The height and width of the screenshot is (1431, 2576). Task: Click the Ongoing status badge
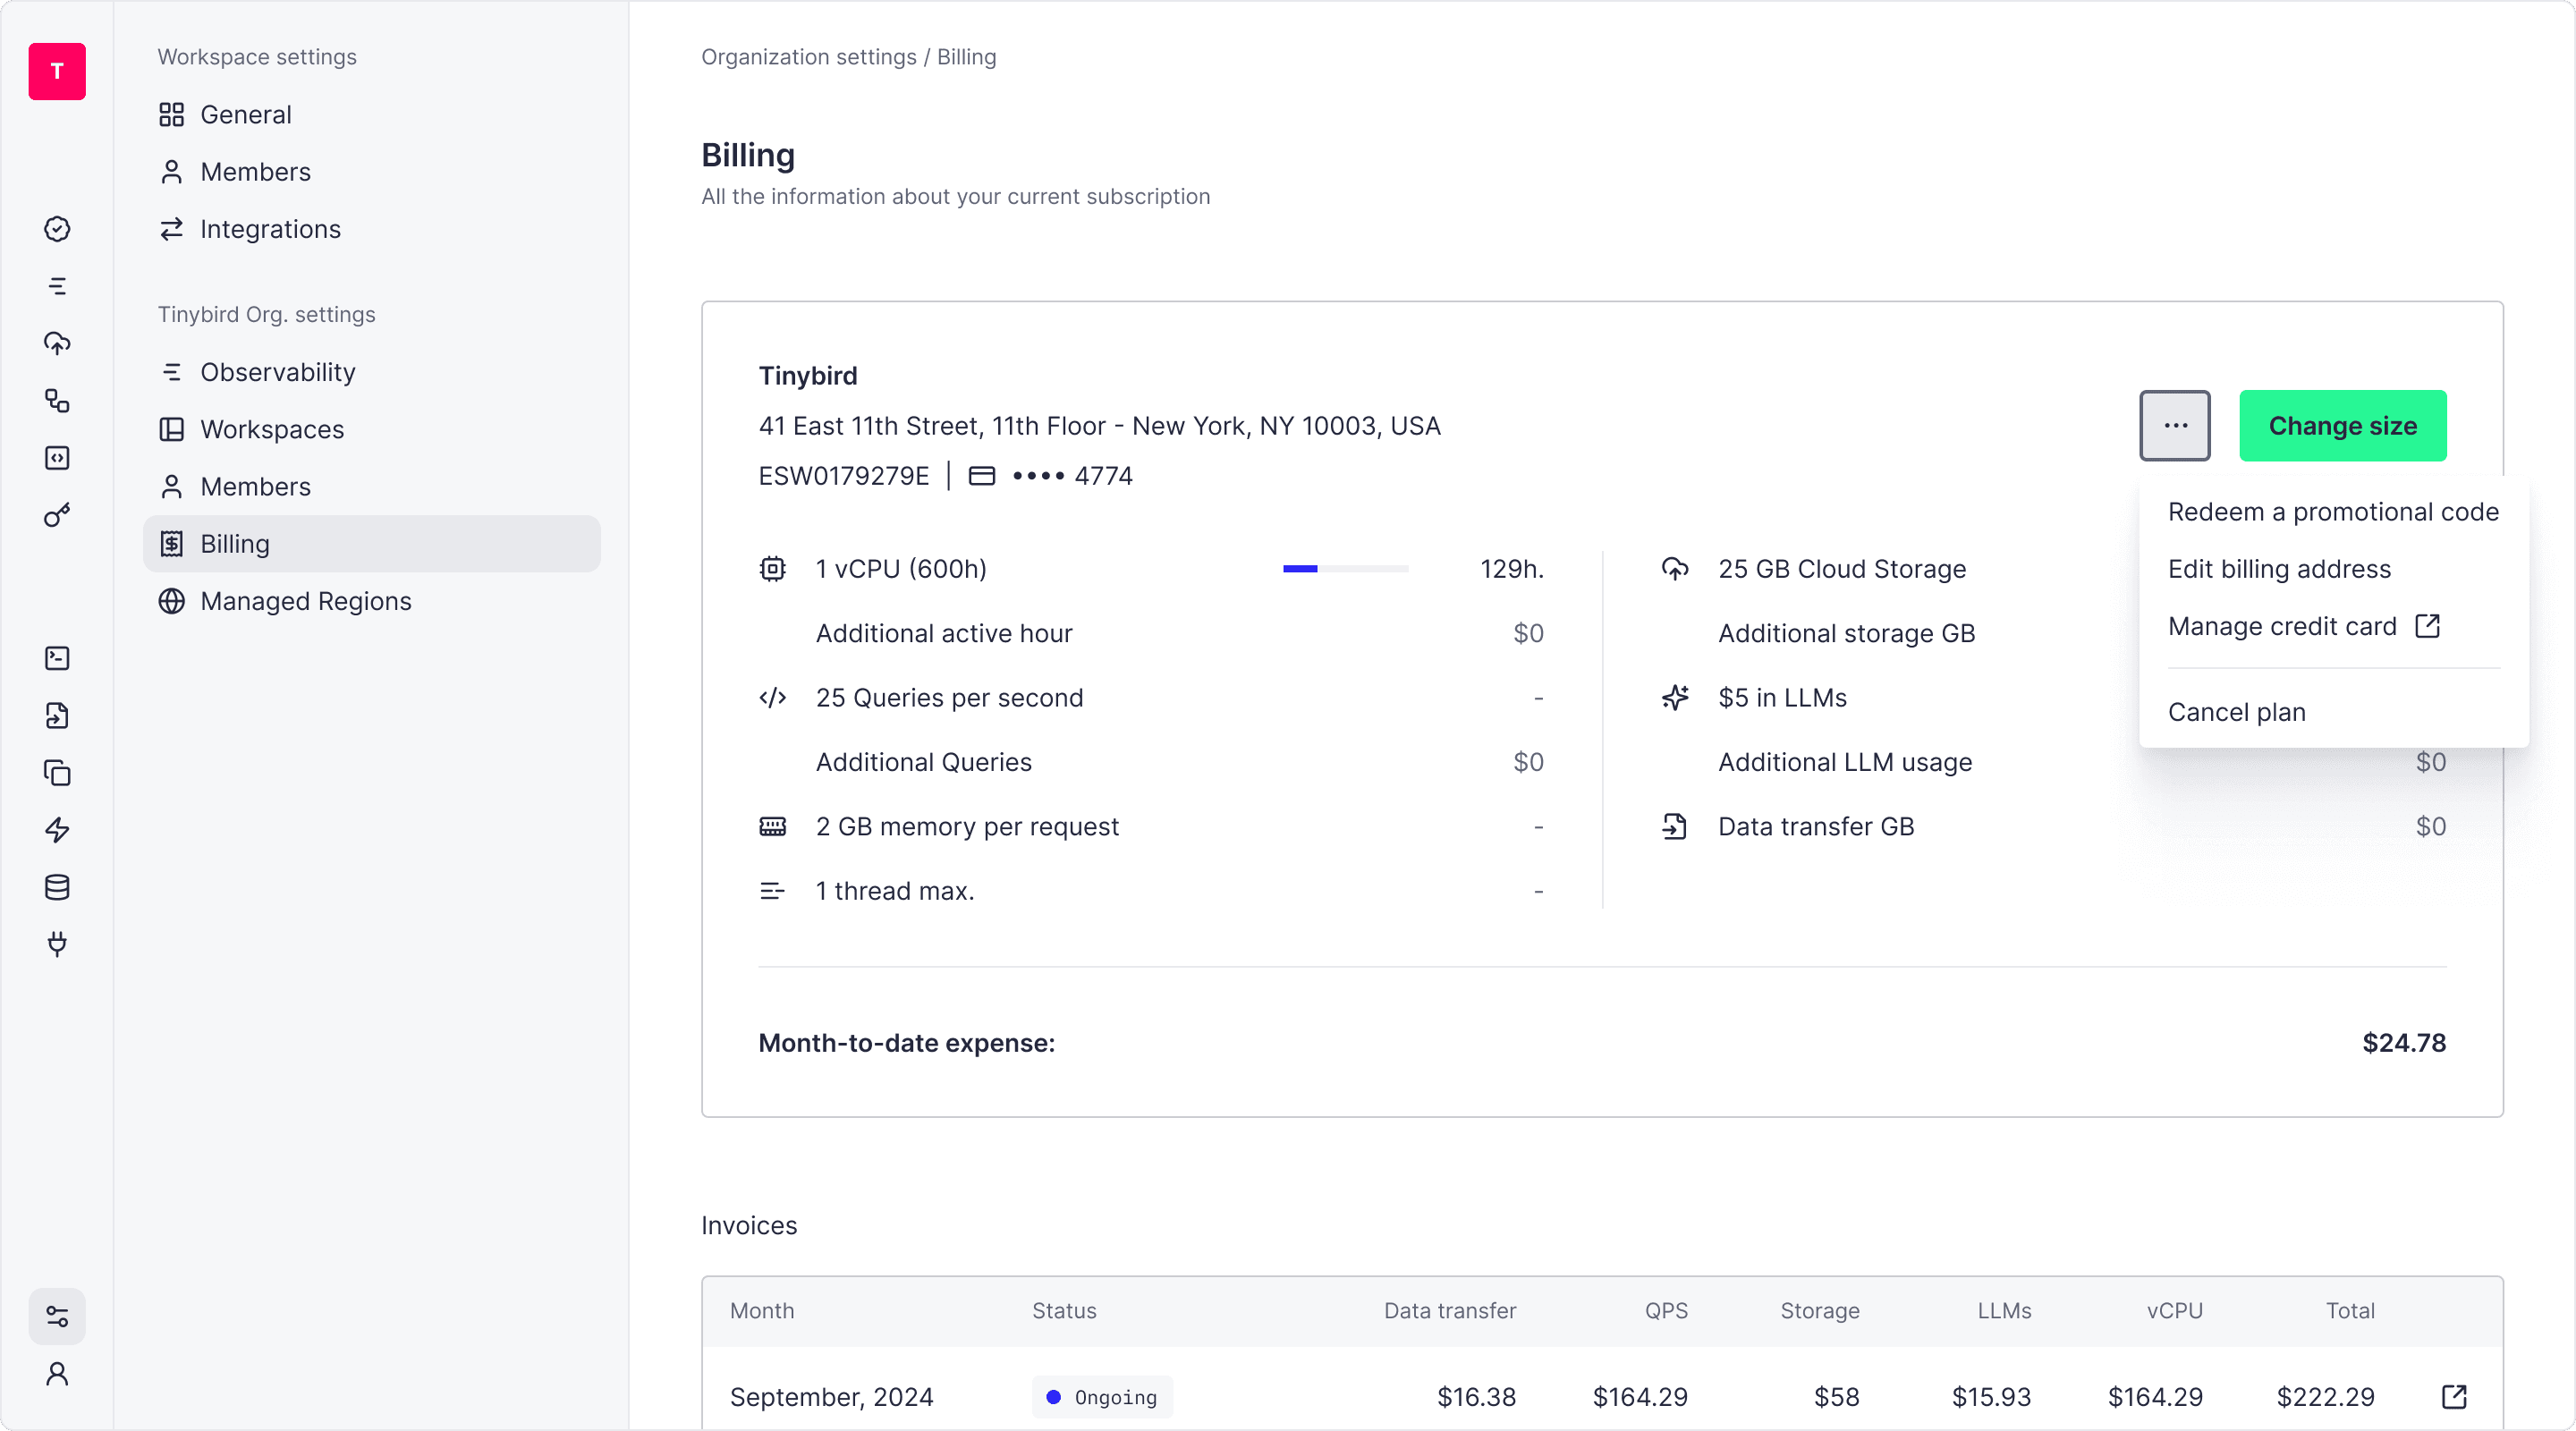coord(1102,1396)
